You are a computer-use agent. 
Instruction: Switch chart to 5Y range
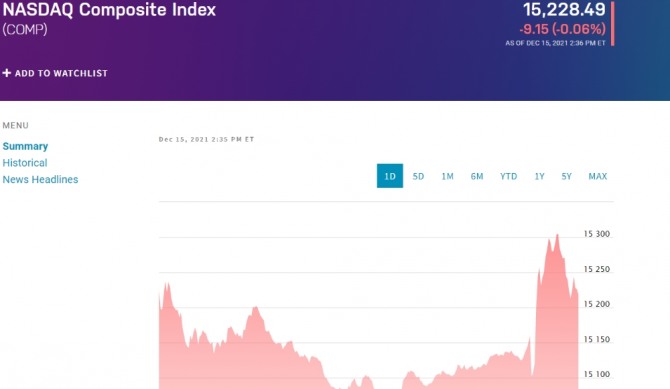coord(567,176)
